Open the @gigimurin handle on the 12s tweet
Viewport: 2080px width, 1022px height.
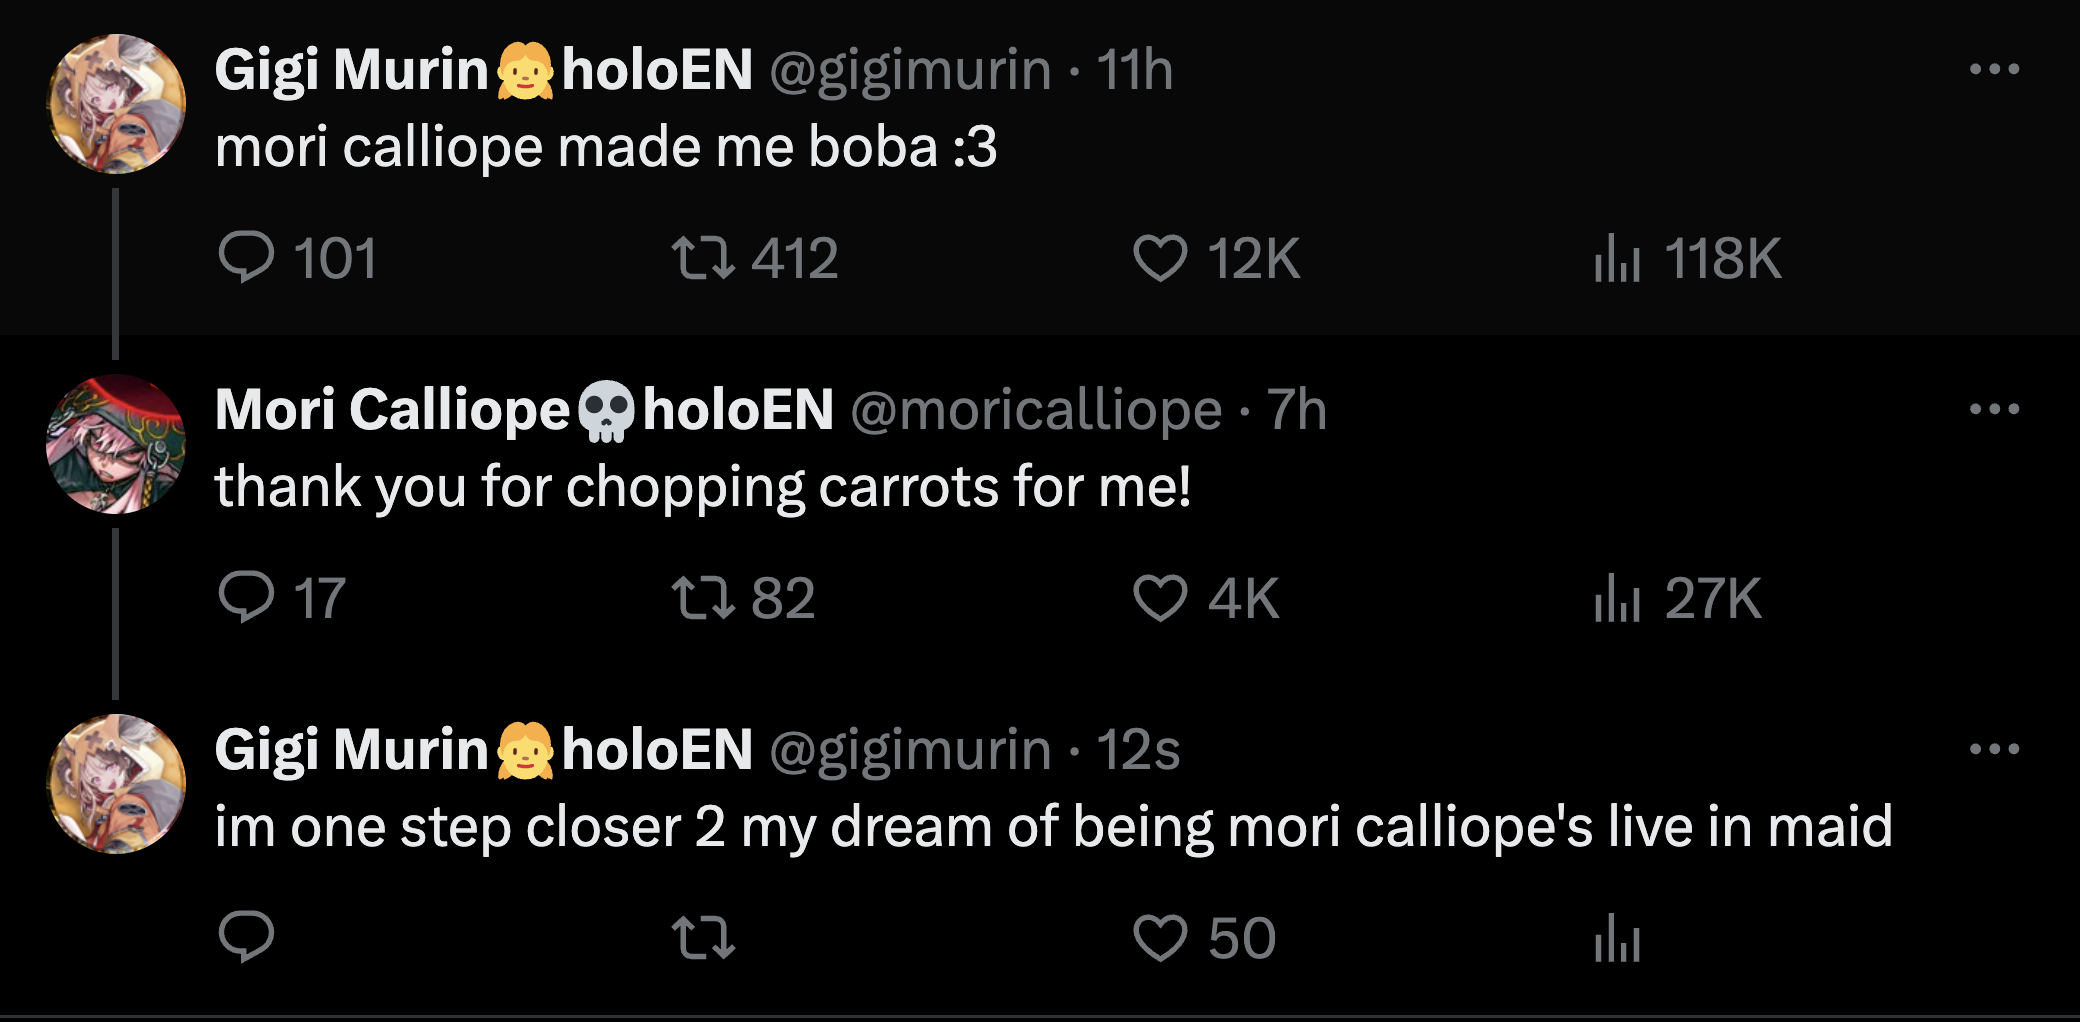coord(910,750)
